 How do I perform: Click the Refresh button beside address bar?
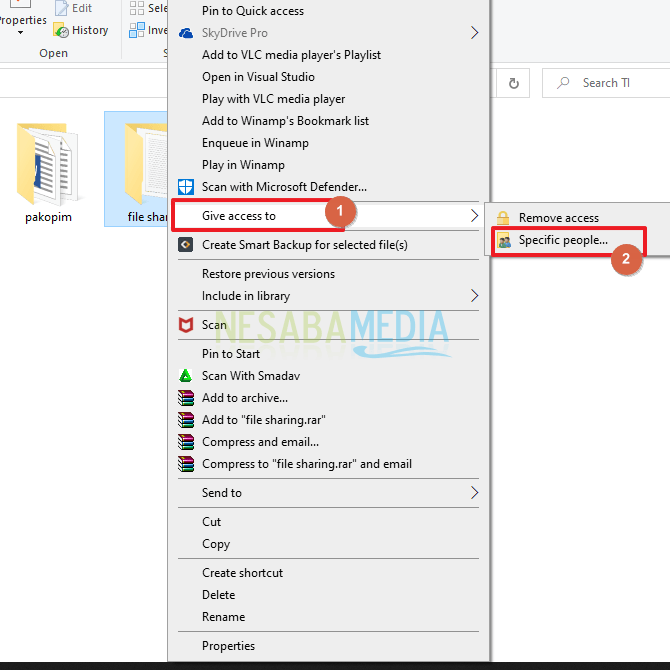[x=514, y=83]
